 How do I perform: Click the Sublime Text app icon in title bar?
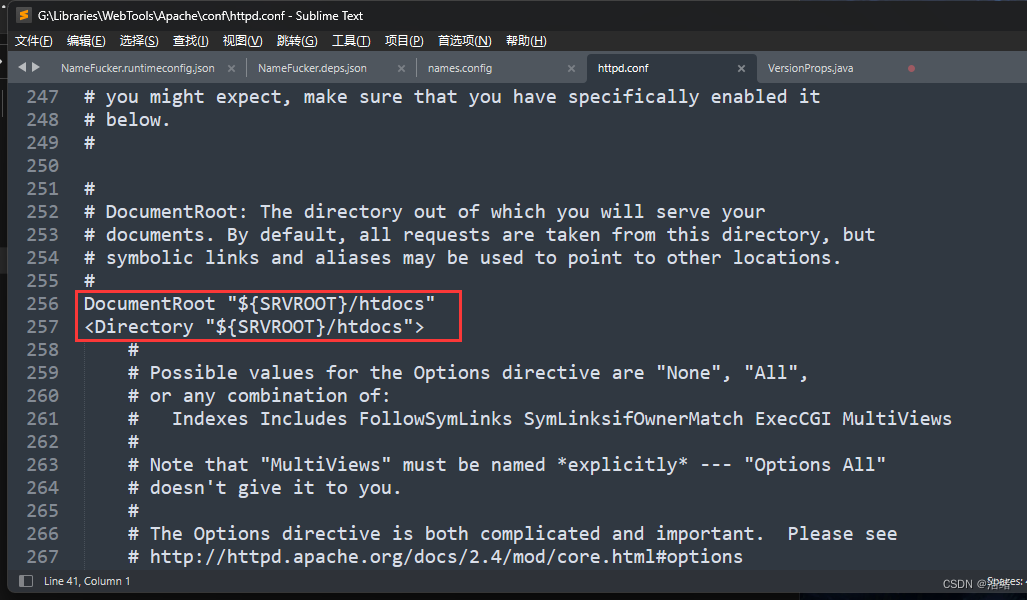[22, 15]
